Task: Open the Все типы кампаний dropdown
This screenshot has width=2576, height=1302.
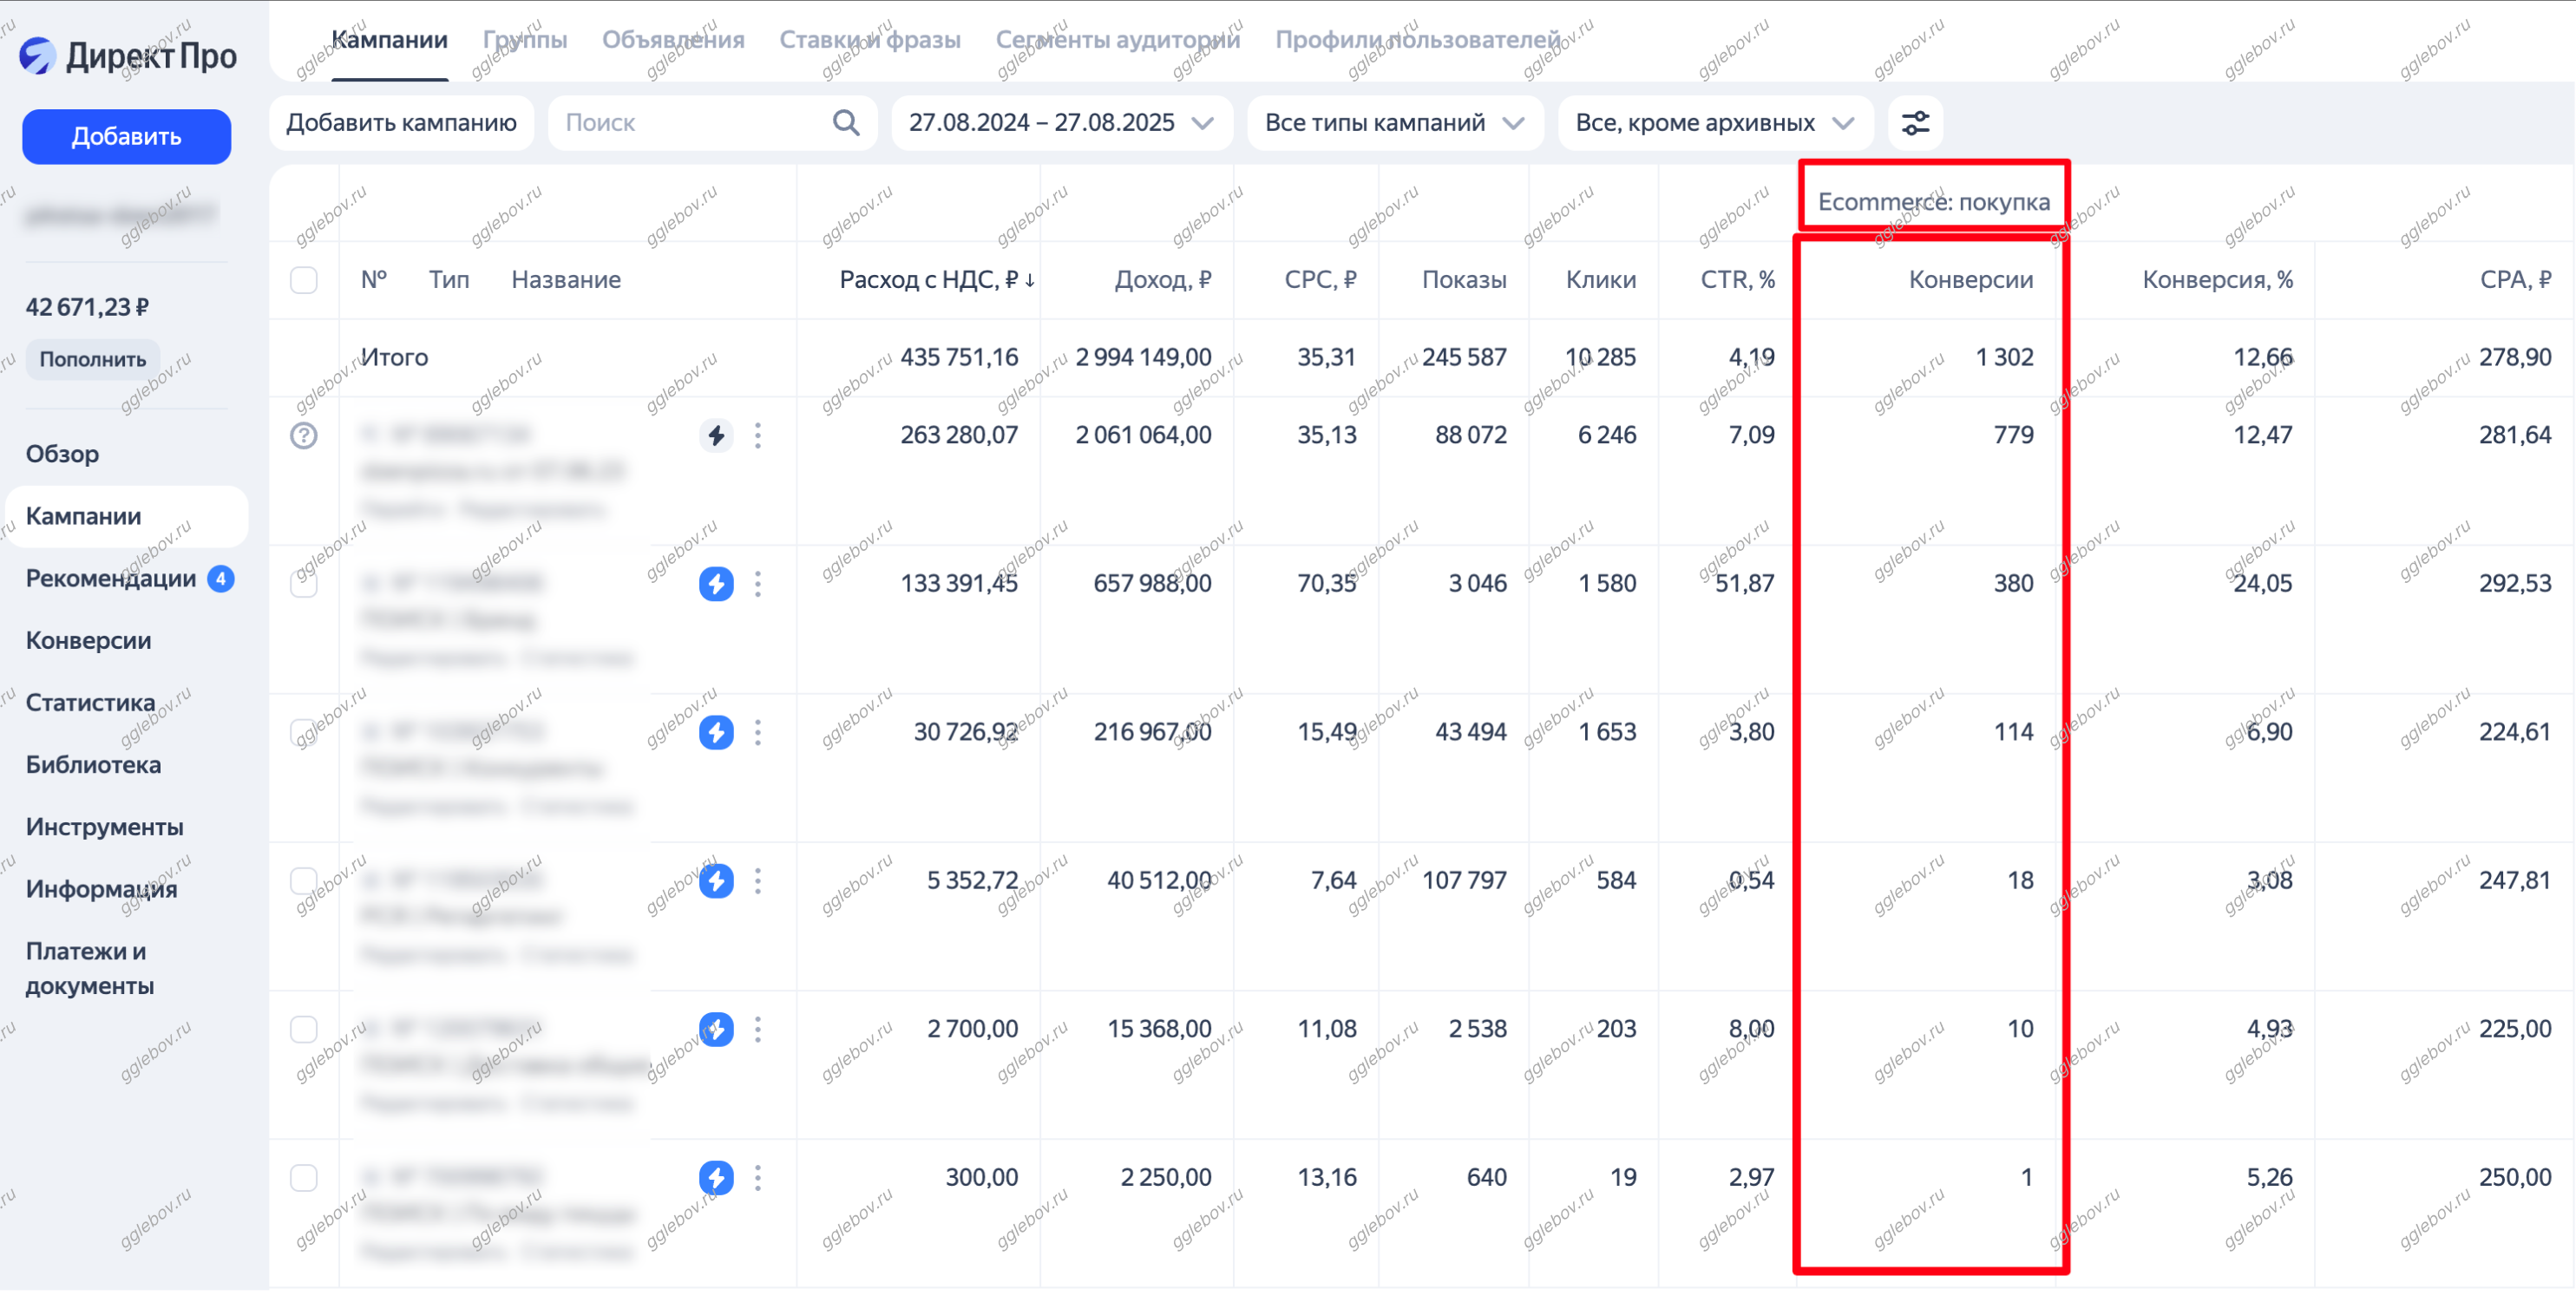Action: click(x=1394, y=123)
